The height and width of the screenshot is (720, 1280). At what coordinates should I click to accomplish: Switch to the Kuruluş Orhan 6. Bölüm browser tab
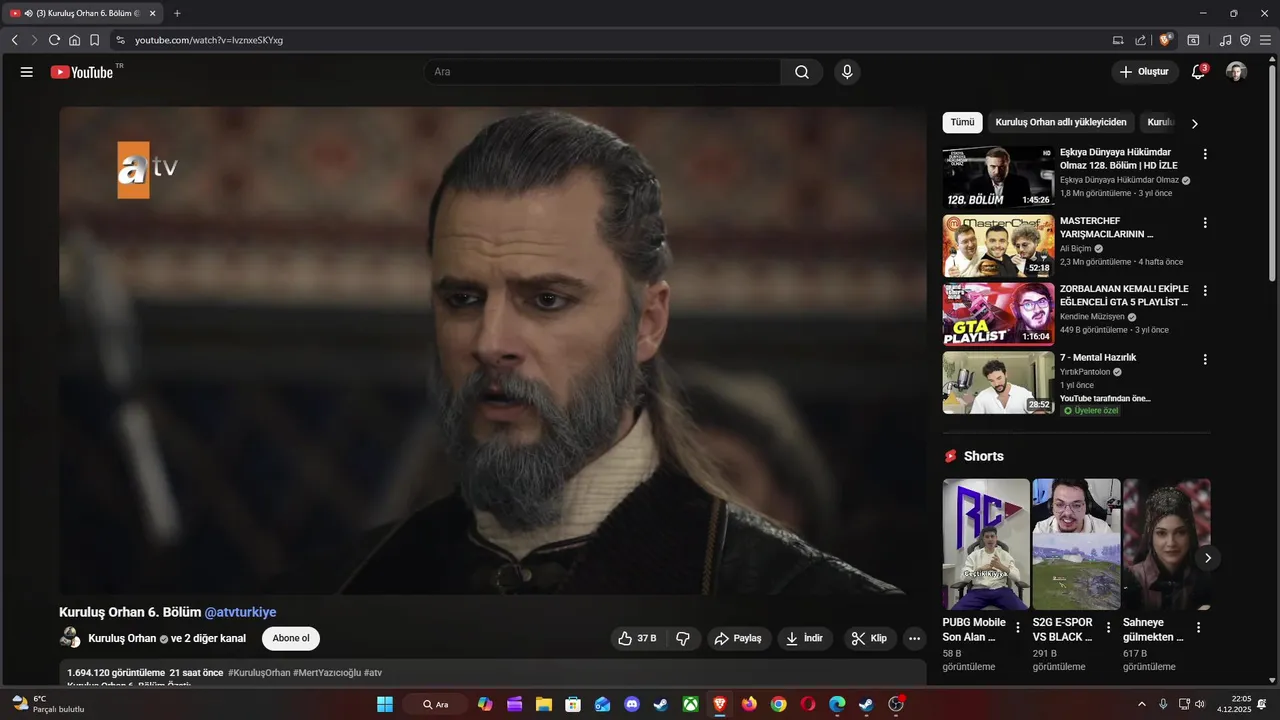click(84, 13)
